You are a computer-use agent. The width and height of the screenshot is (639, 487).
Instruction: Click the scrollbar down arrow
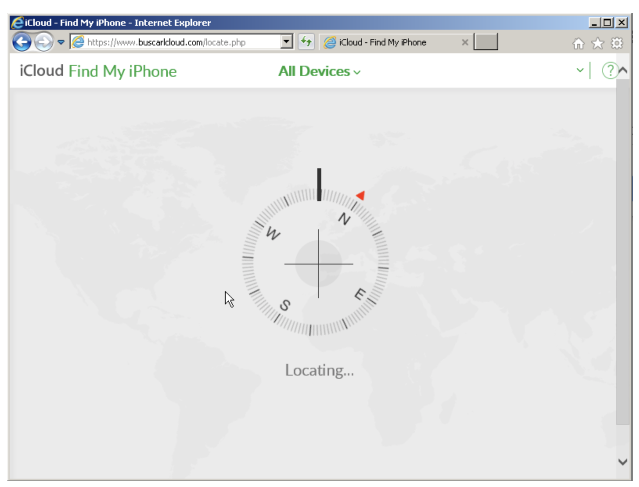click(623, 462)
